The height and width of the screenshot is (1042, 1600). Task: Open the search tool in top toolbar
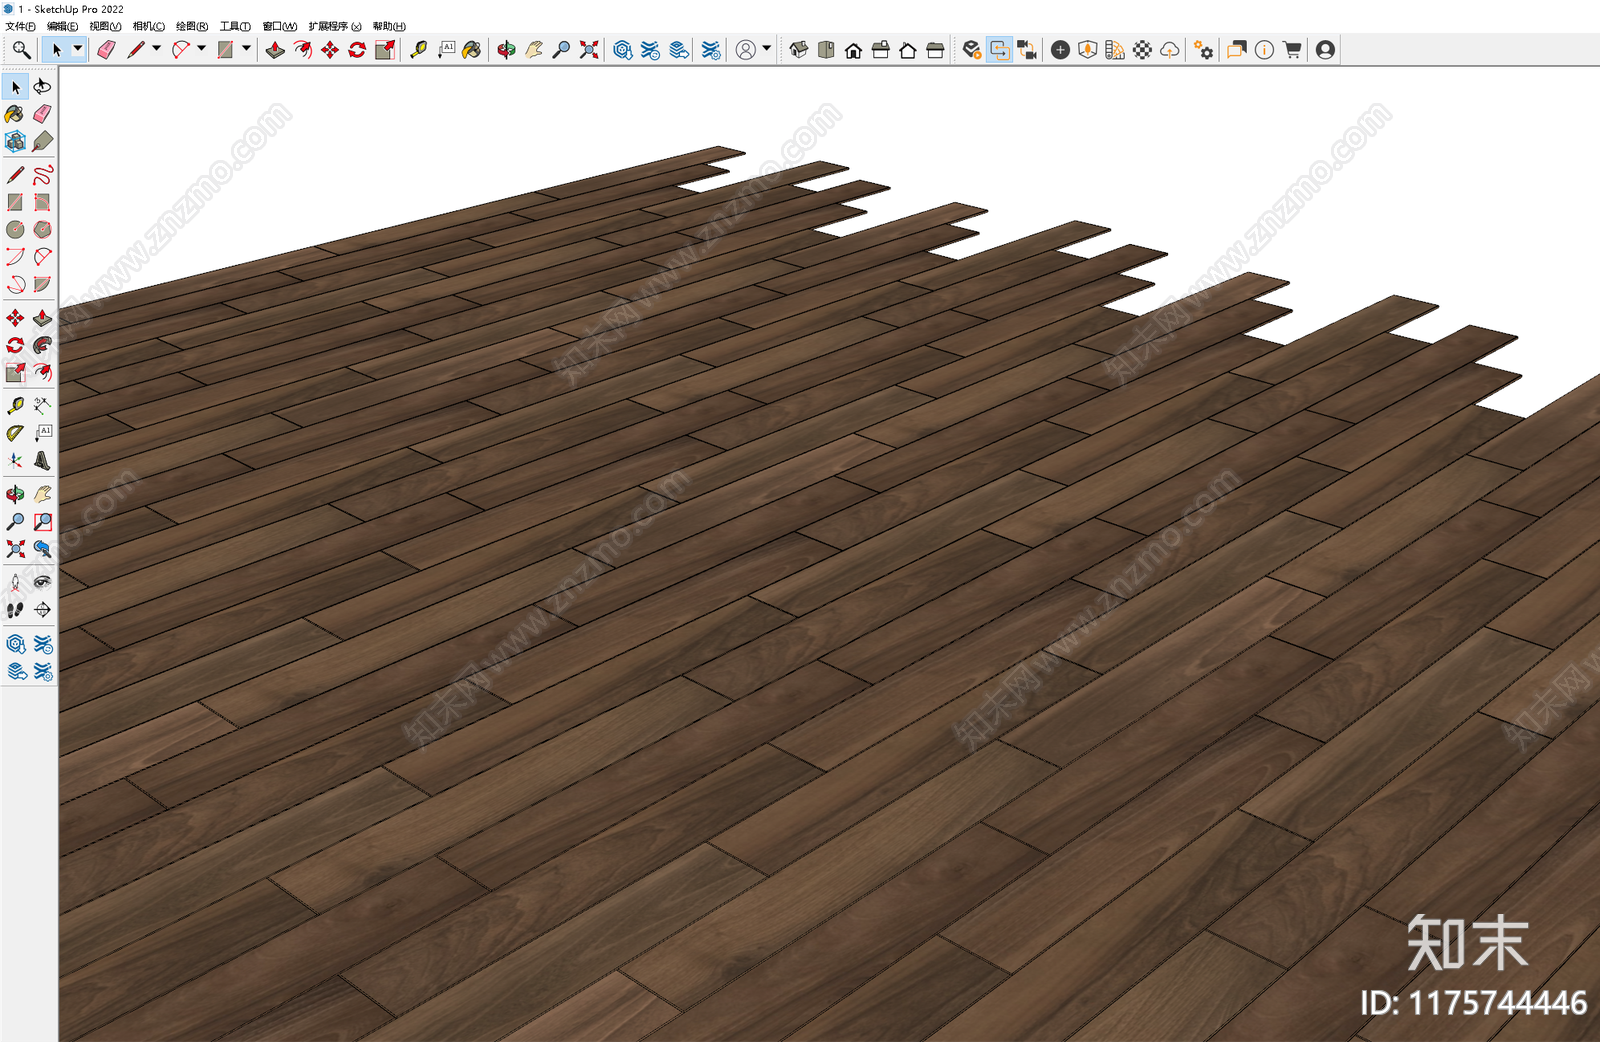point(21,49)
